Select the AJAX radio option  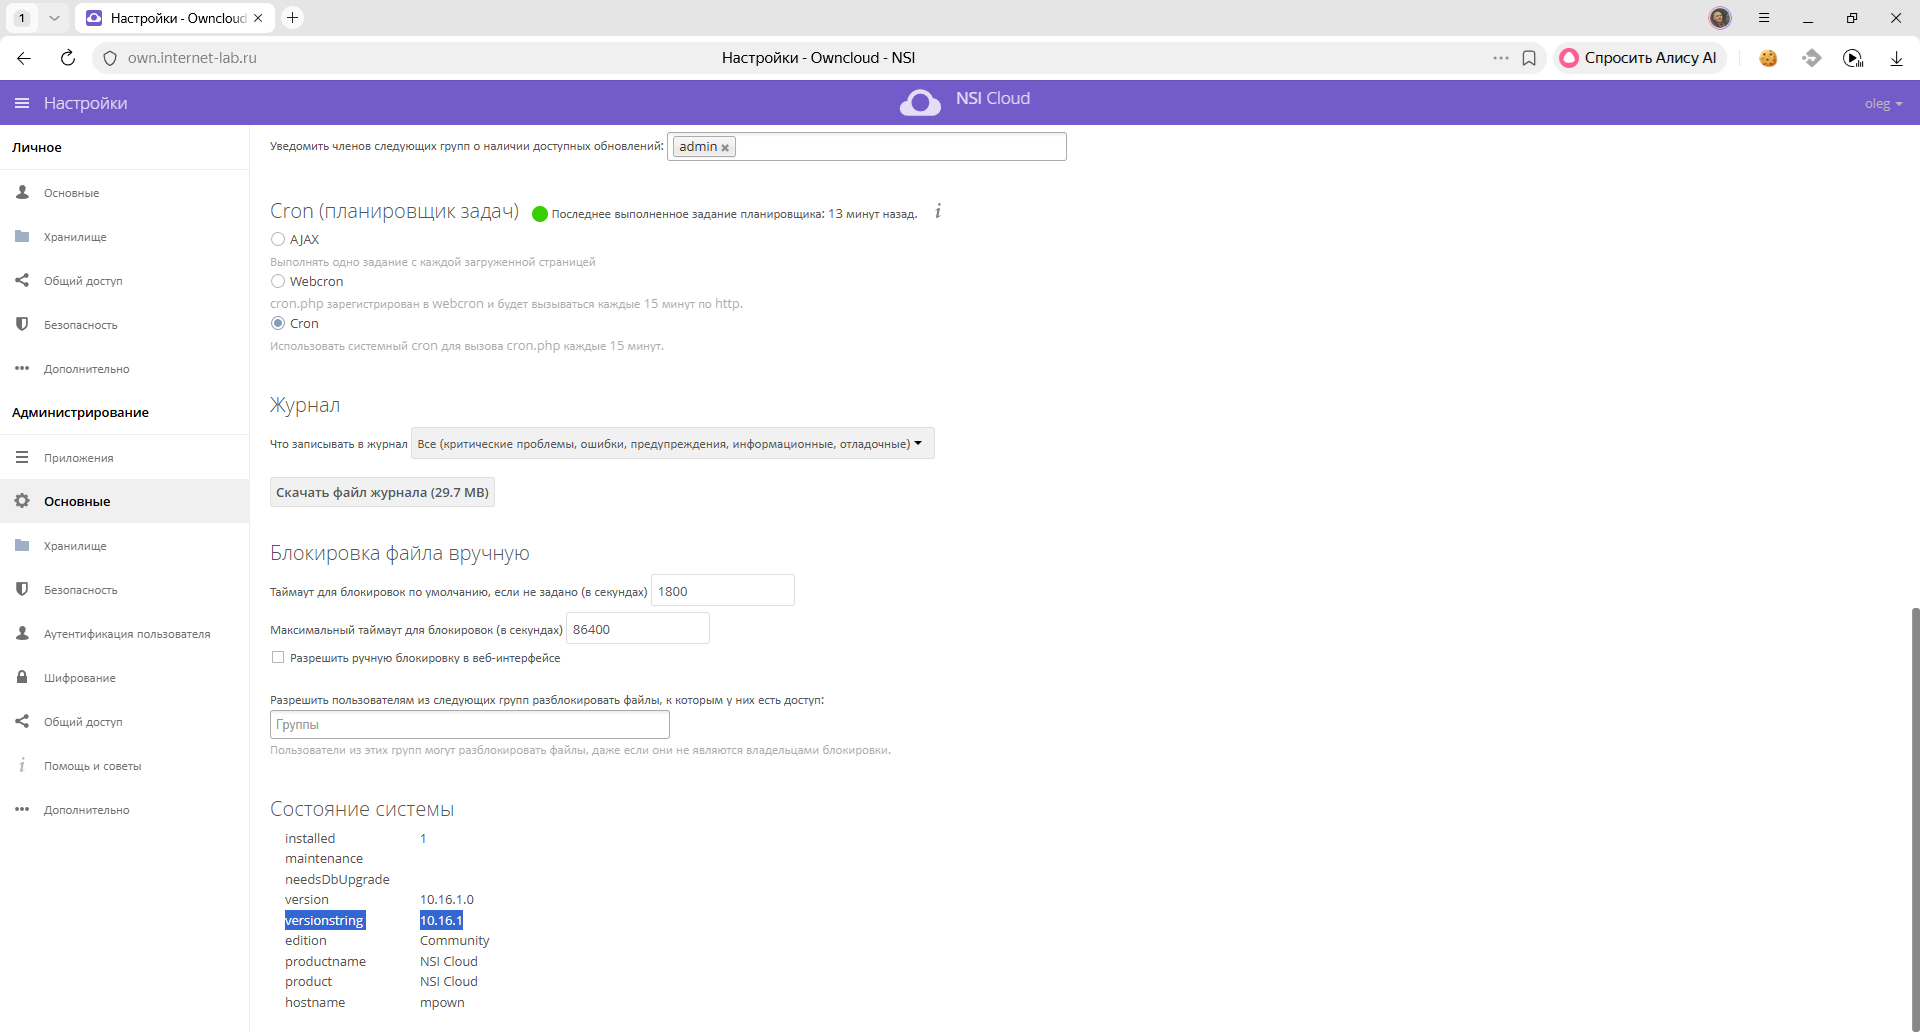[x=278, y=240]
